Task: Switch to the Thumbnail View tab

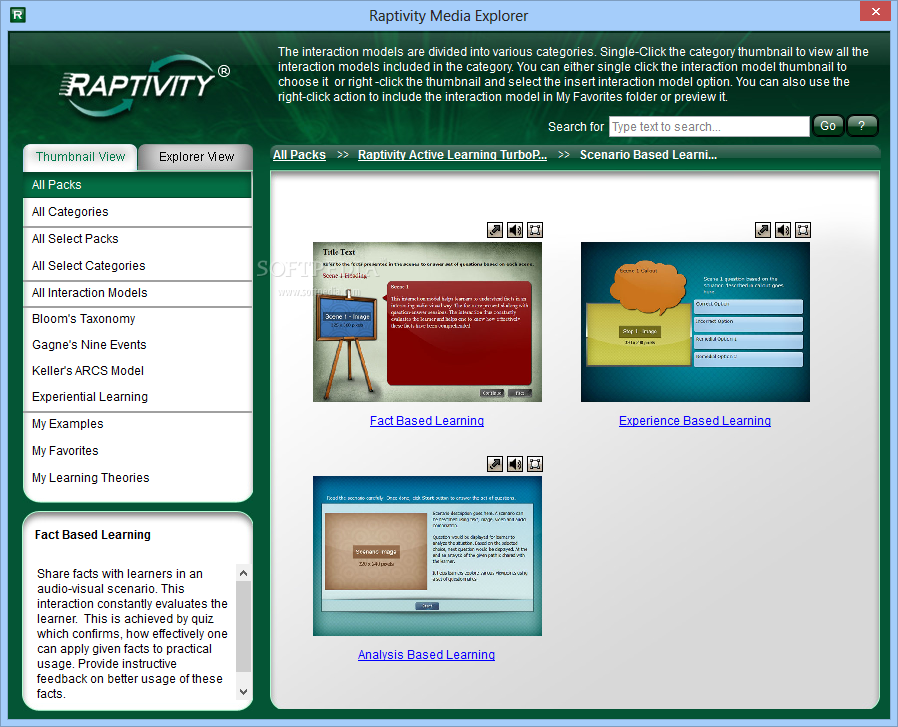Action: [80, 157]
